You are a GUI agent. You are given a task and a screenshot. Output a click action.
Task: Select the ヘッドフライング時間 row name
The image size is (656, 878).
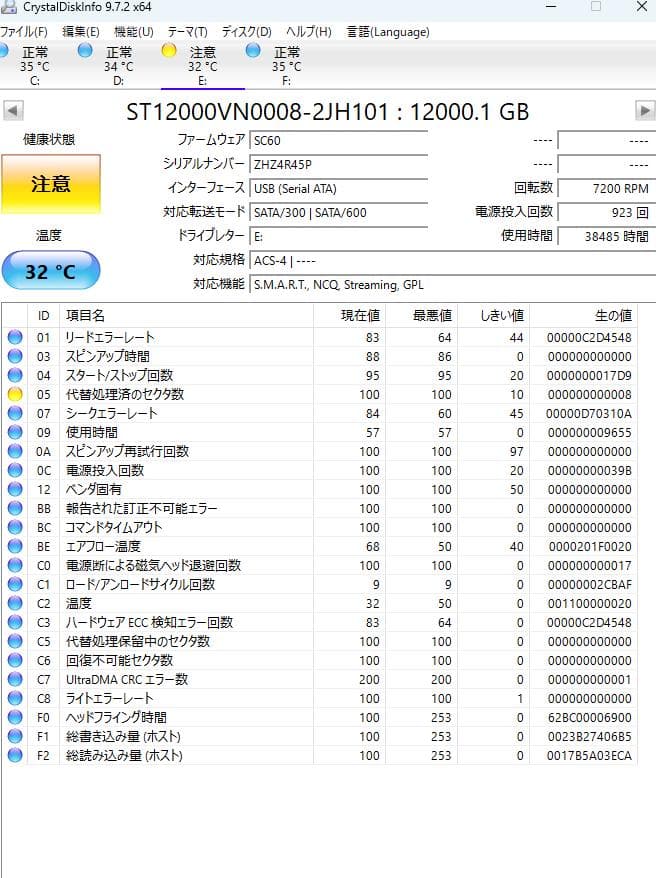[116, 718]
